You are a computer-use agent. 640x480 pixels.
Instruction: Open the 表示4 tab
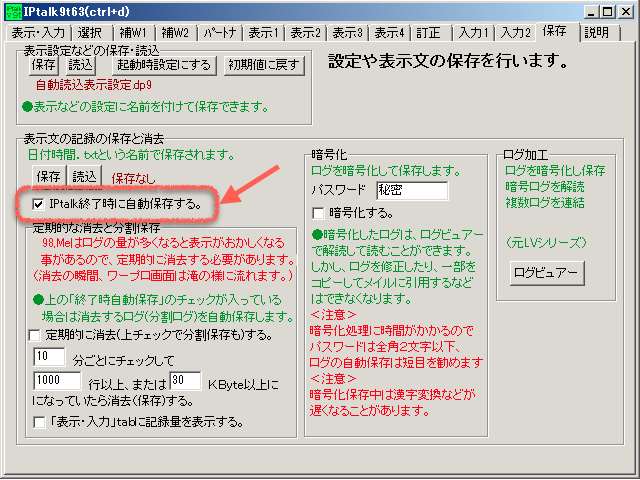pos(389,33)
